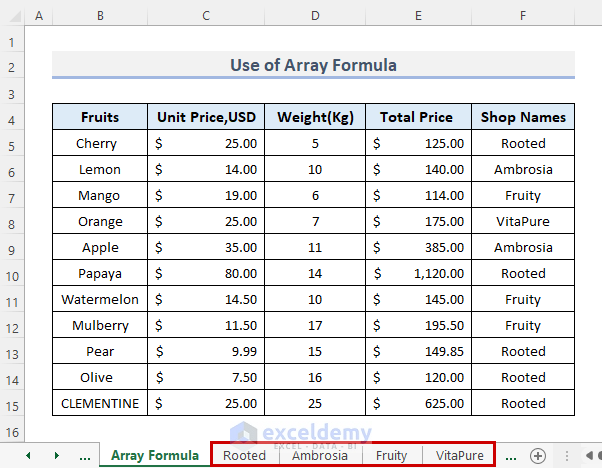Click the Shop Names header cell
Screen dimensions: 602x468
523,117
